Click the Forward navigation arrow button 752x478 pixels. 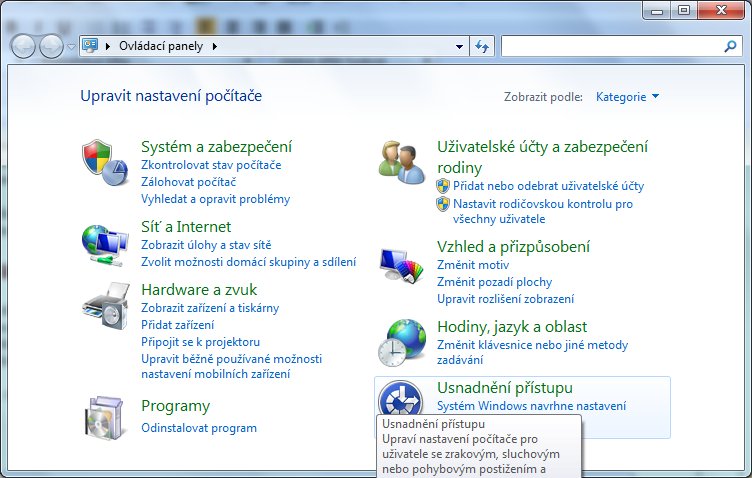pyautogui.click(x=51, y=47)
